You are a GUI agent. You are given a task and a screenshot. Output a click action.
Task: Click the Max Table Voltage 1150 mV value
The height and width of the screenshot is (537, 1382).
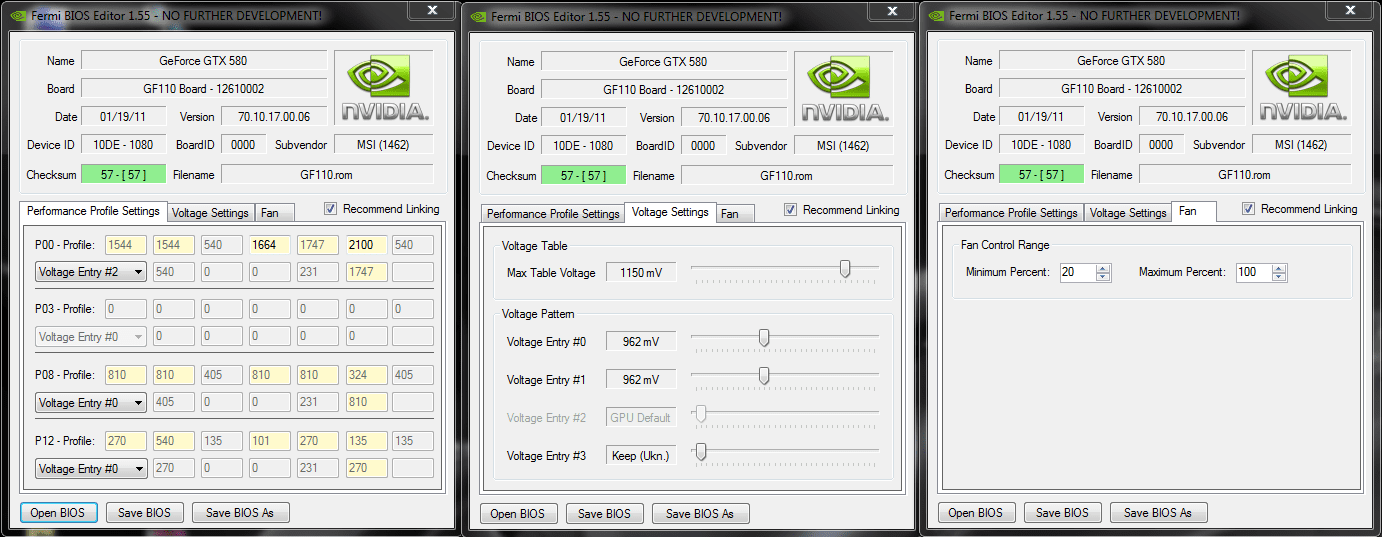[641, 273]
